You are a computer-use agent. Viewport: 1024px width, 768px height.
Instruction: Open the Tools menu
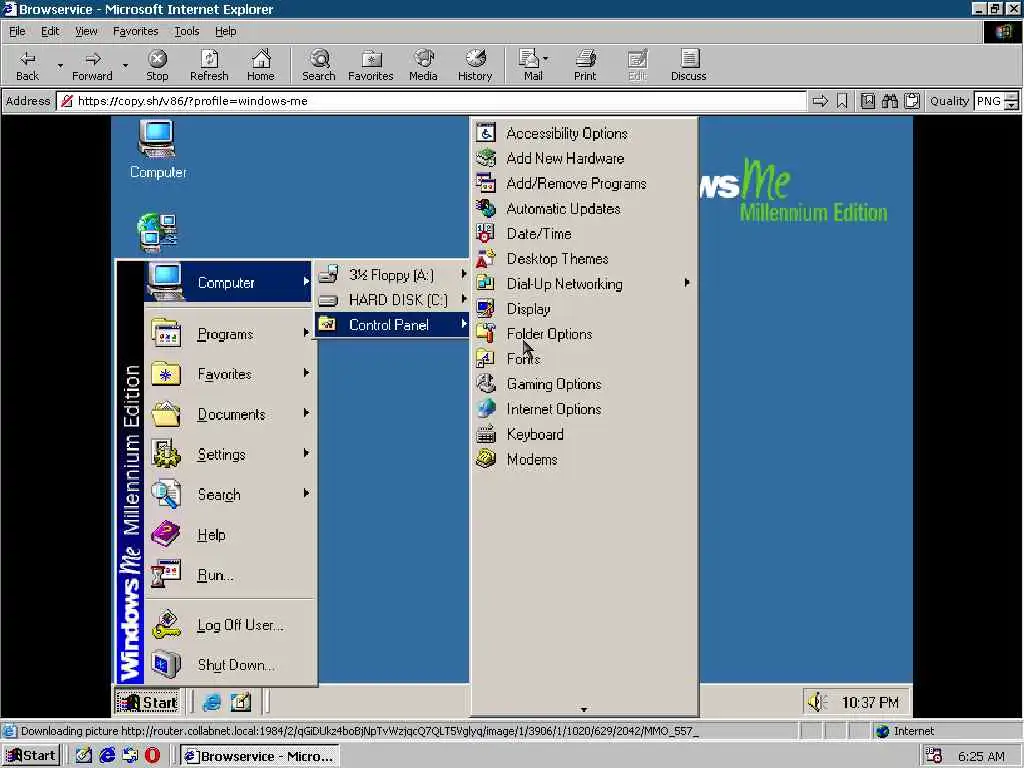click(186, 31)
